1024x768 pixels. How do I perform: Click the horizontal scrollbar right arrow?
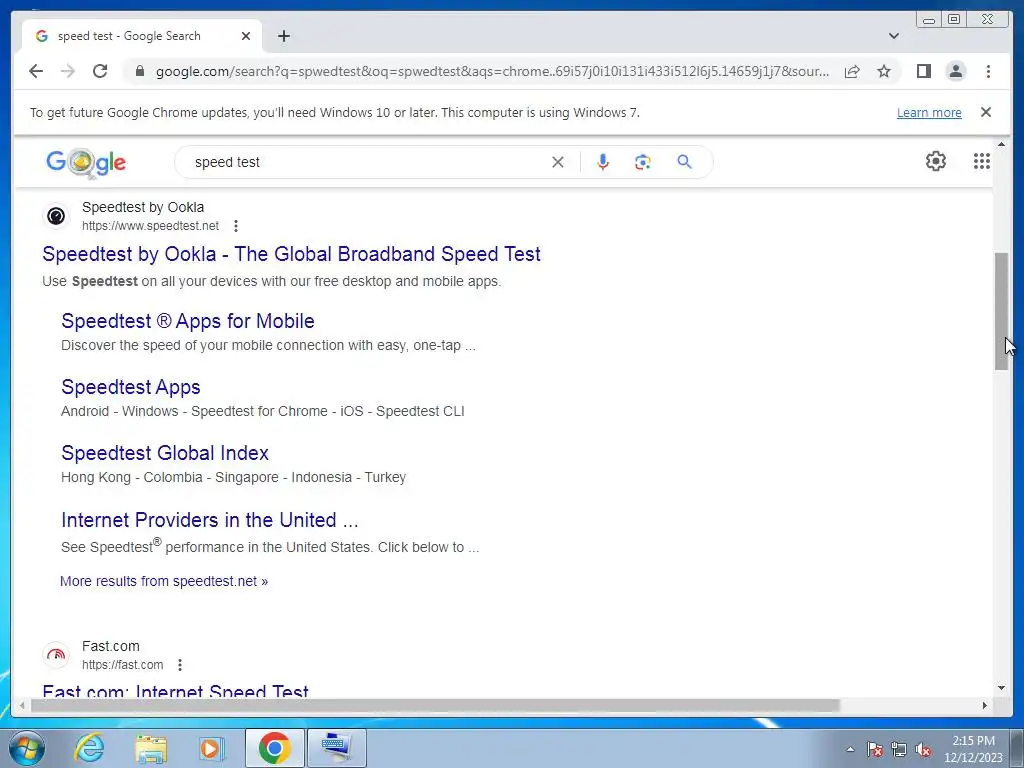[985, 705]
